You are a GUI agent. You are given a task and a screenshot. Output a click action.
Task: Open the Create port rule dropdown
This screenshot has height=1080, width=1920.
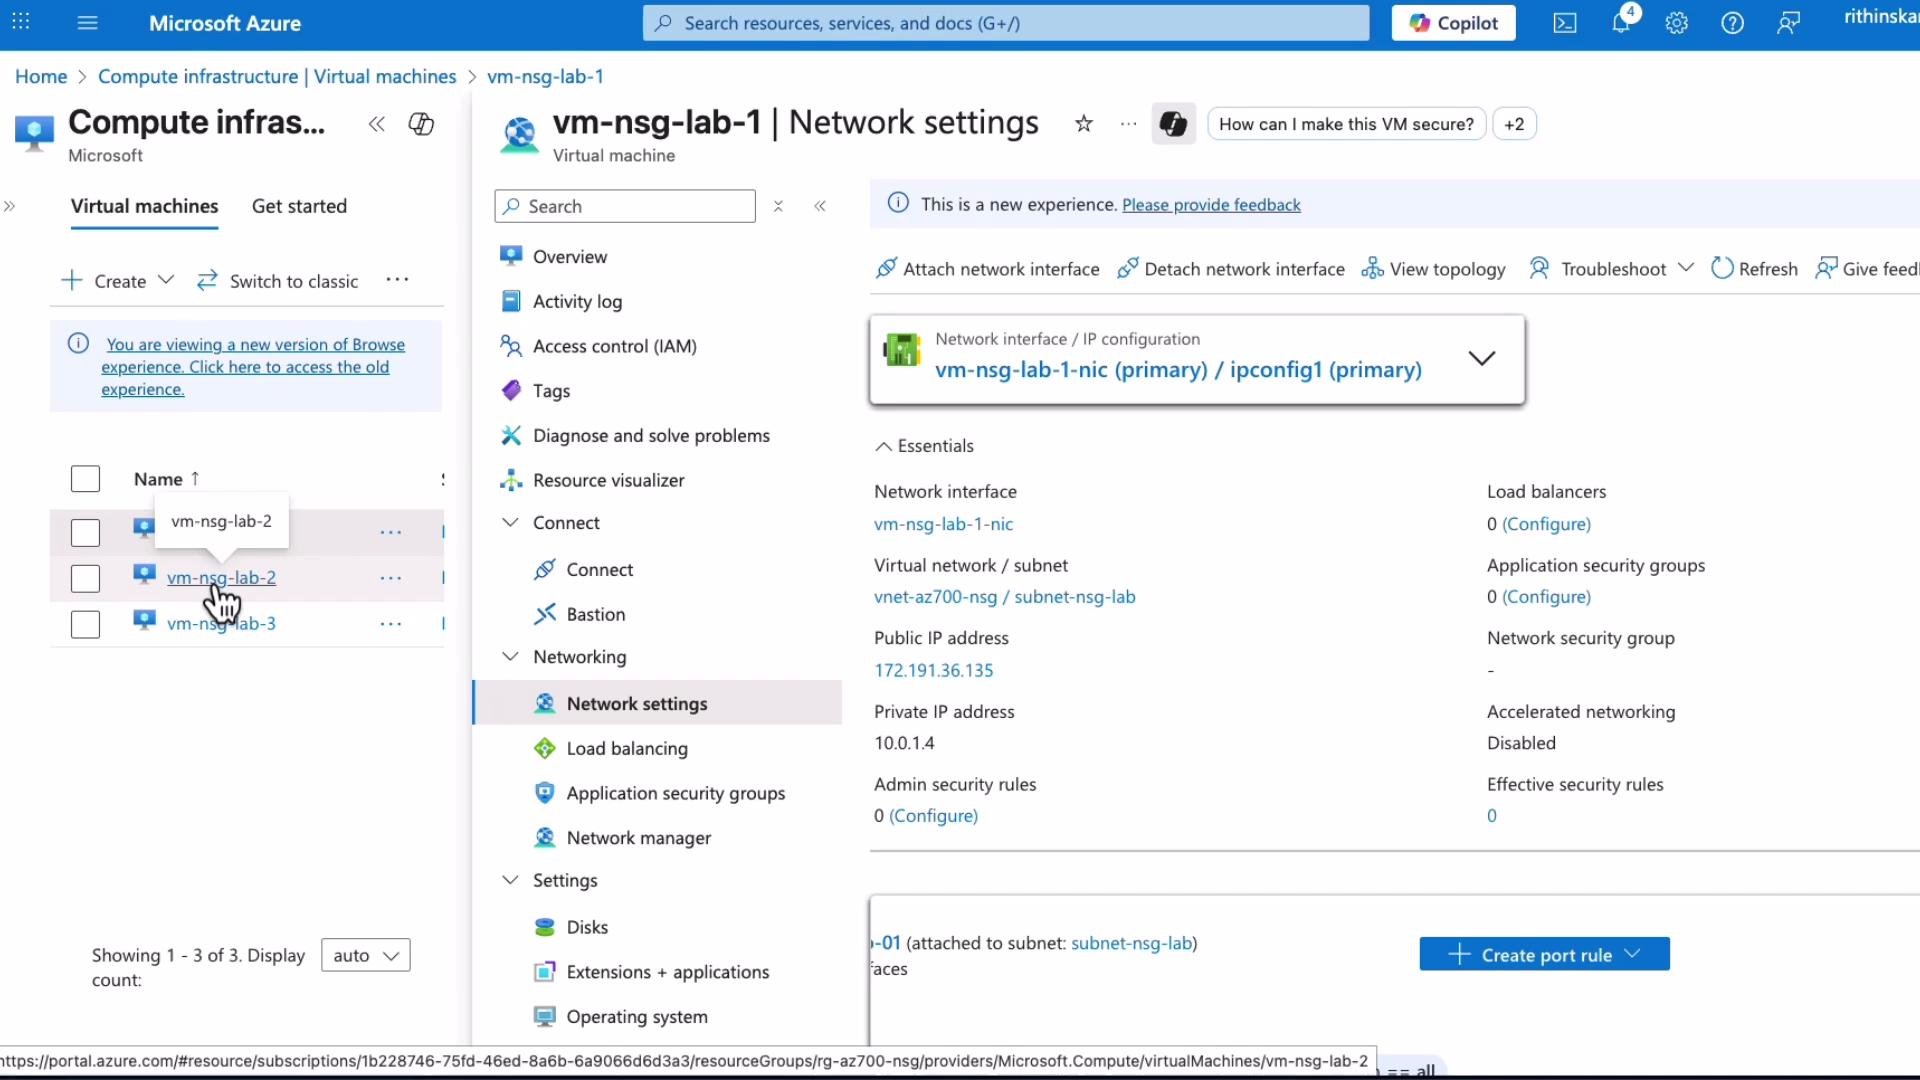1544,954
